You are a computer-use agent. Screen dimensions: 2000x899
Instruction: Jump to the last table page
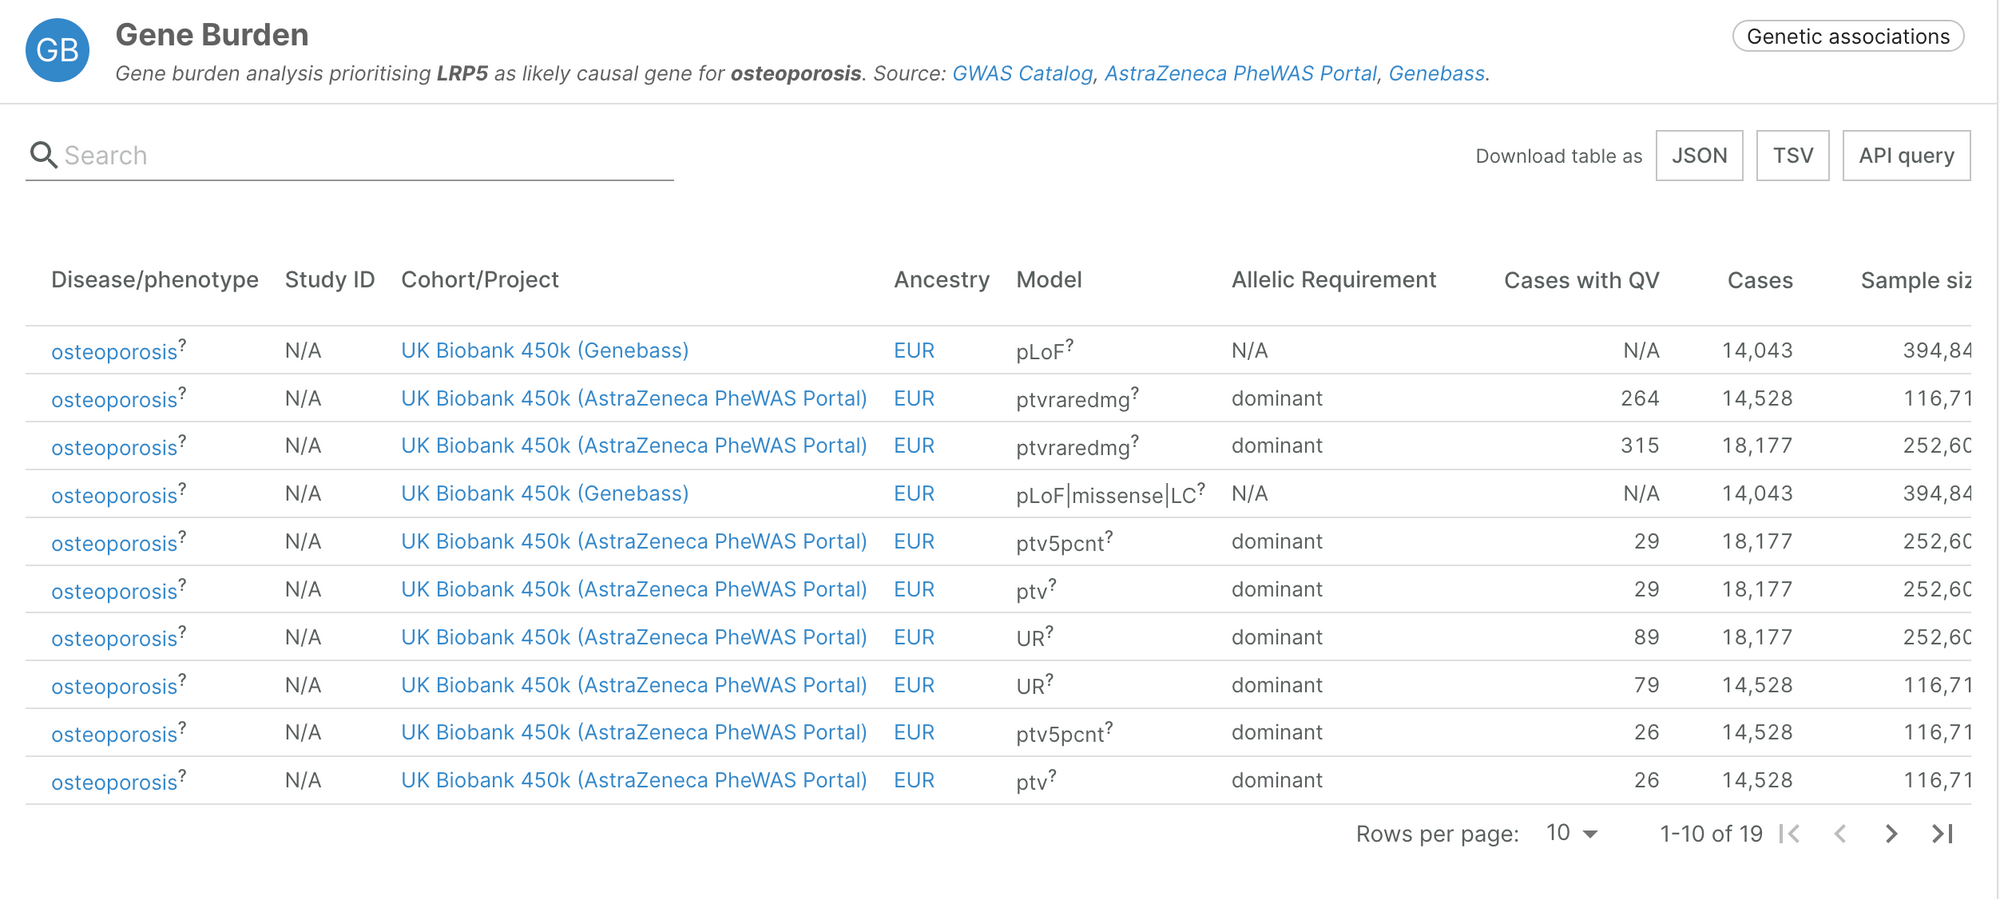point(1942,834)
